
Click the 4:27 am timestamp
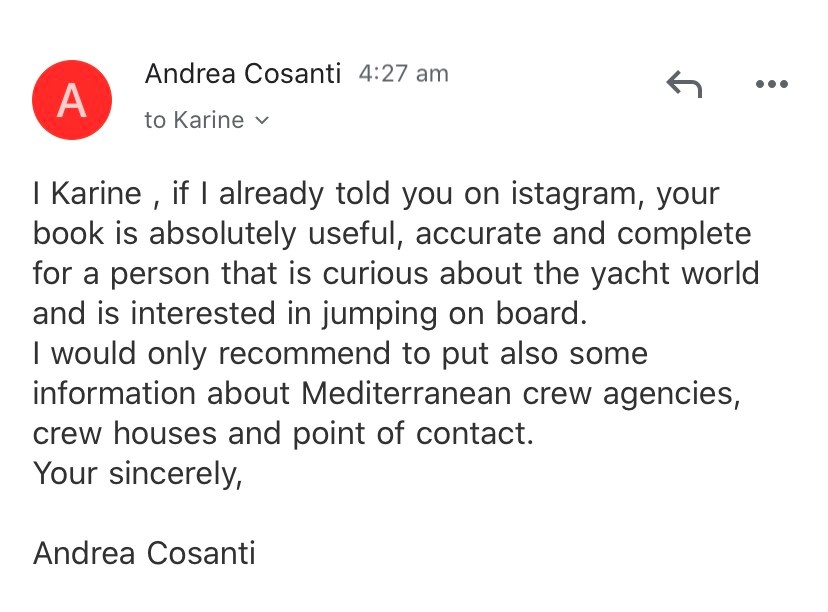tap(403, 74)
